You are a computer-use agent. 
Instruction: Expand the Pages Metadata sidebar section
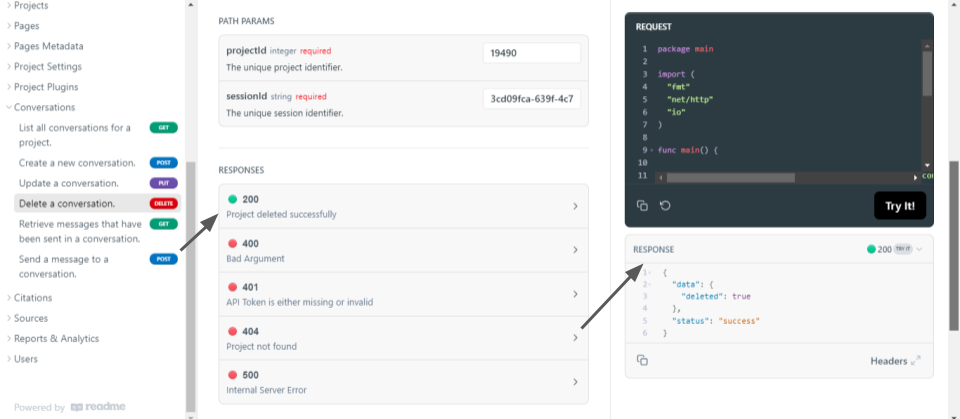pyautogui.click(x=45, y=46)
